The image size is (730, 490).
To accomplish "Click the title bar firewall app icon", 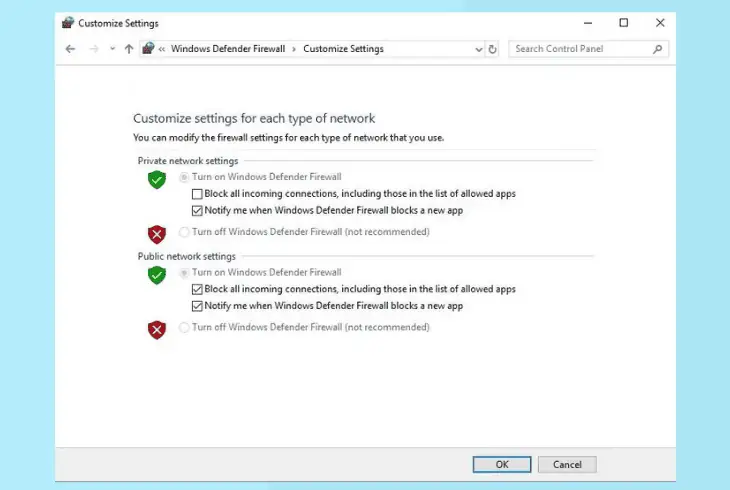I will [x=68, y=23].
